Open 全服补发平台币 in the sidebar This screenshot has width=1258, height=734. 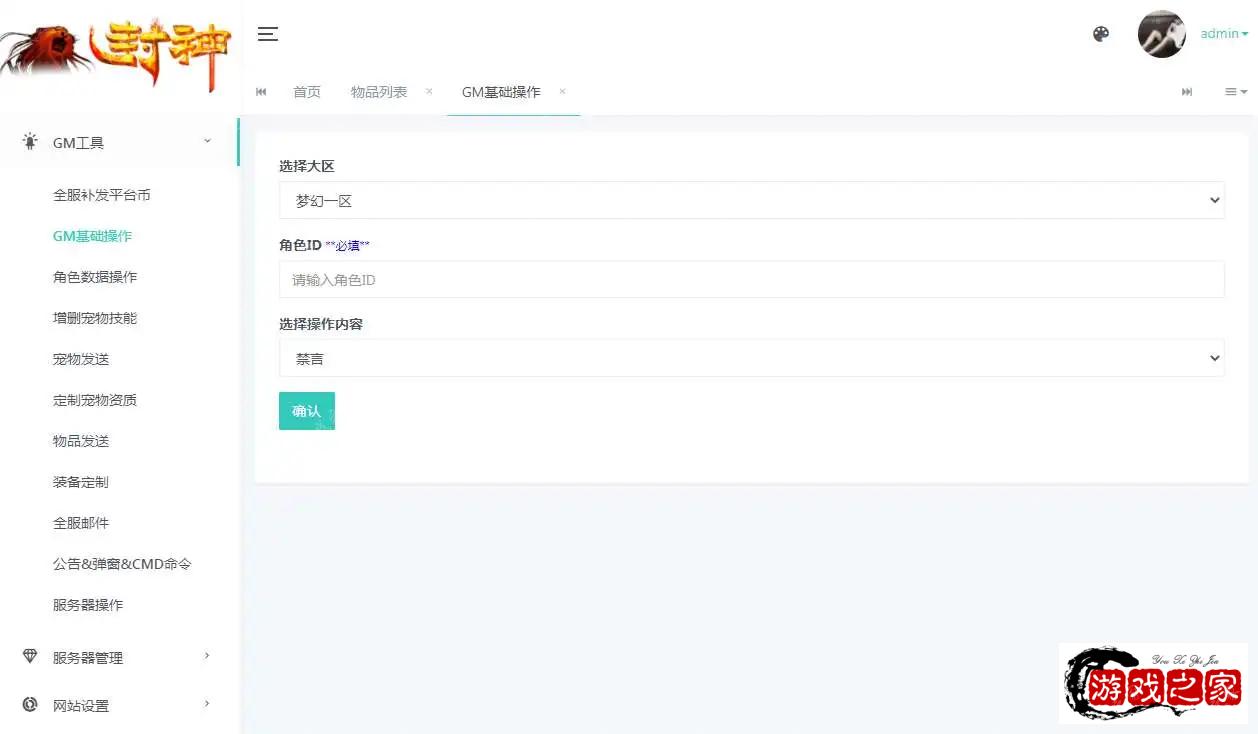102,195
